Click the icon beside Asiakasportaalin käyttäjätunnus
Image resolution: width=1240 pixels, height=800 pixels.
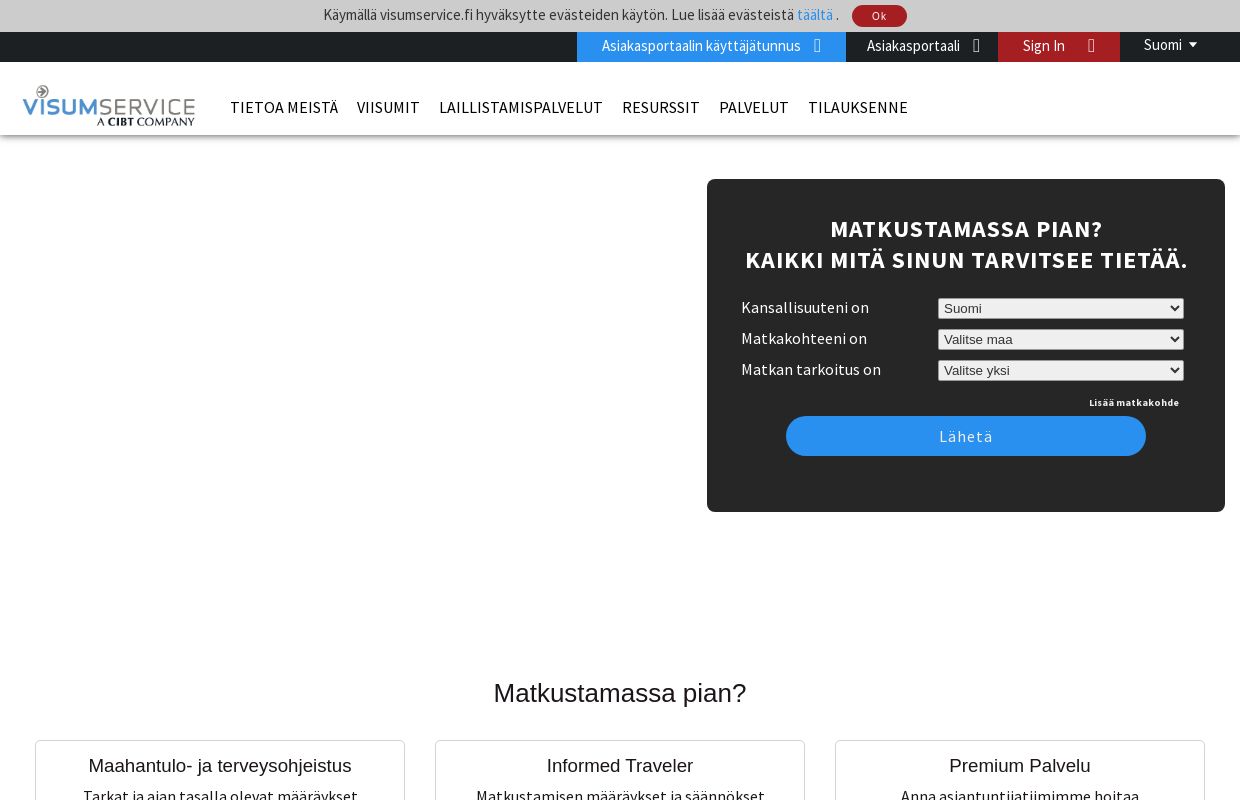(816, 45)
